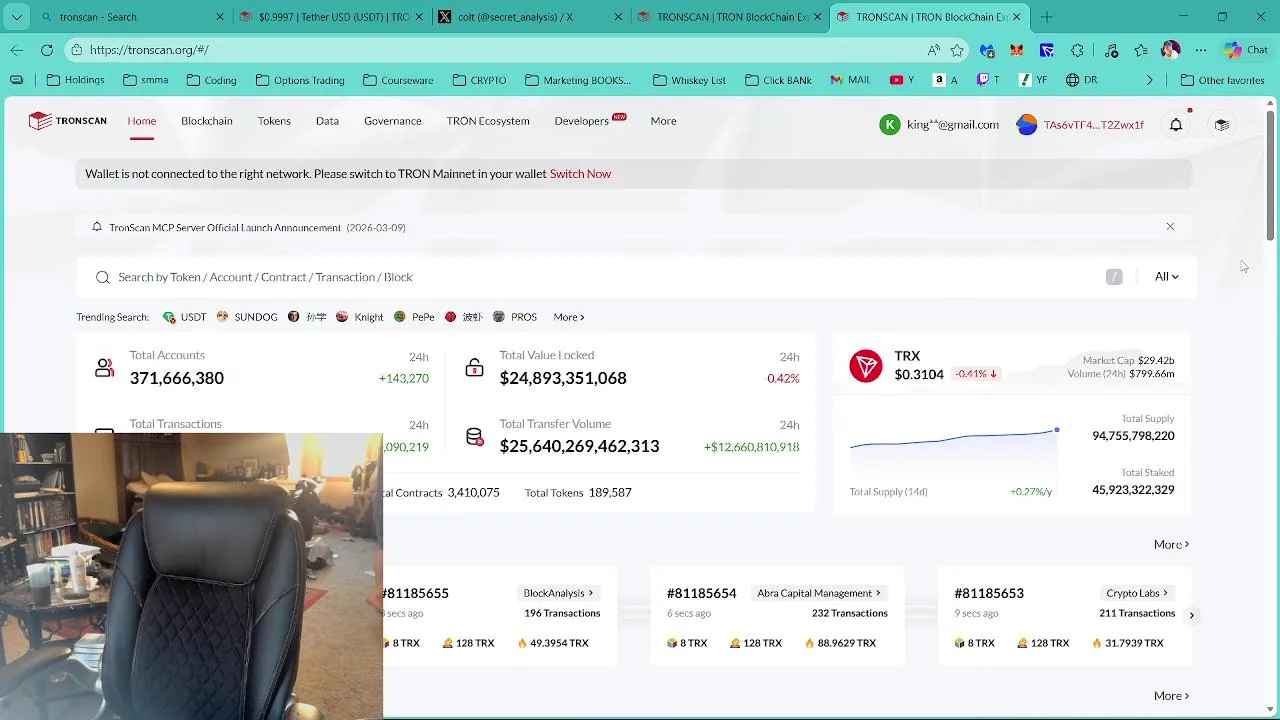Show next blocks with carousel arrow
Screen dimensions: 1280x720
tap(1191, 616)
